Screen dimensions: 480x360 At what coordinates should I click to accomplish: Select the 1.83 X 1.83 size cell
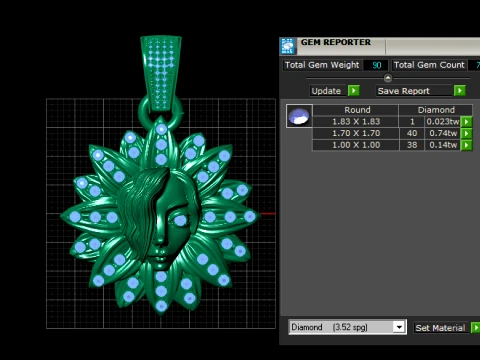coord(356,122)
